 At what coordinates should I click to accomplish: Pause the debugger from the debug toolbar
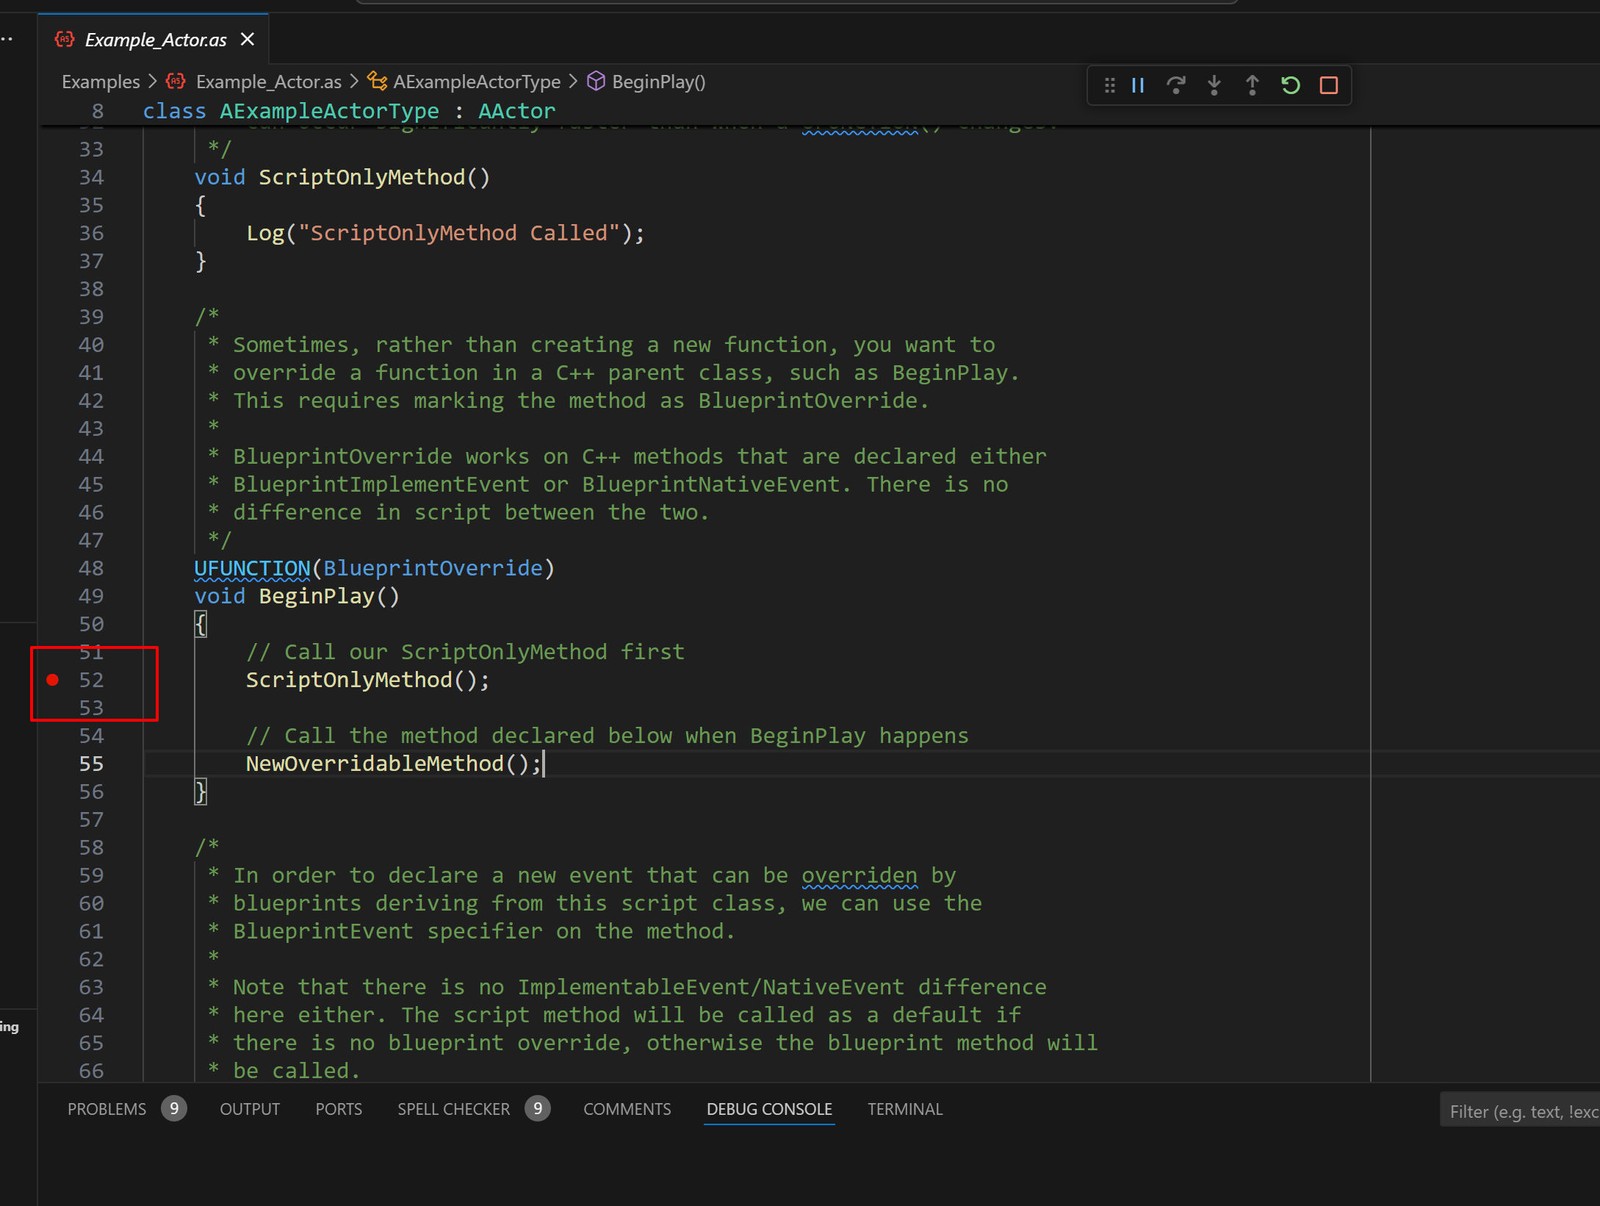[x=1137, y=85]
